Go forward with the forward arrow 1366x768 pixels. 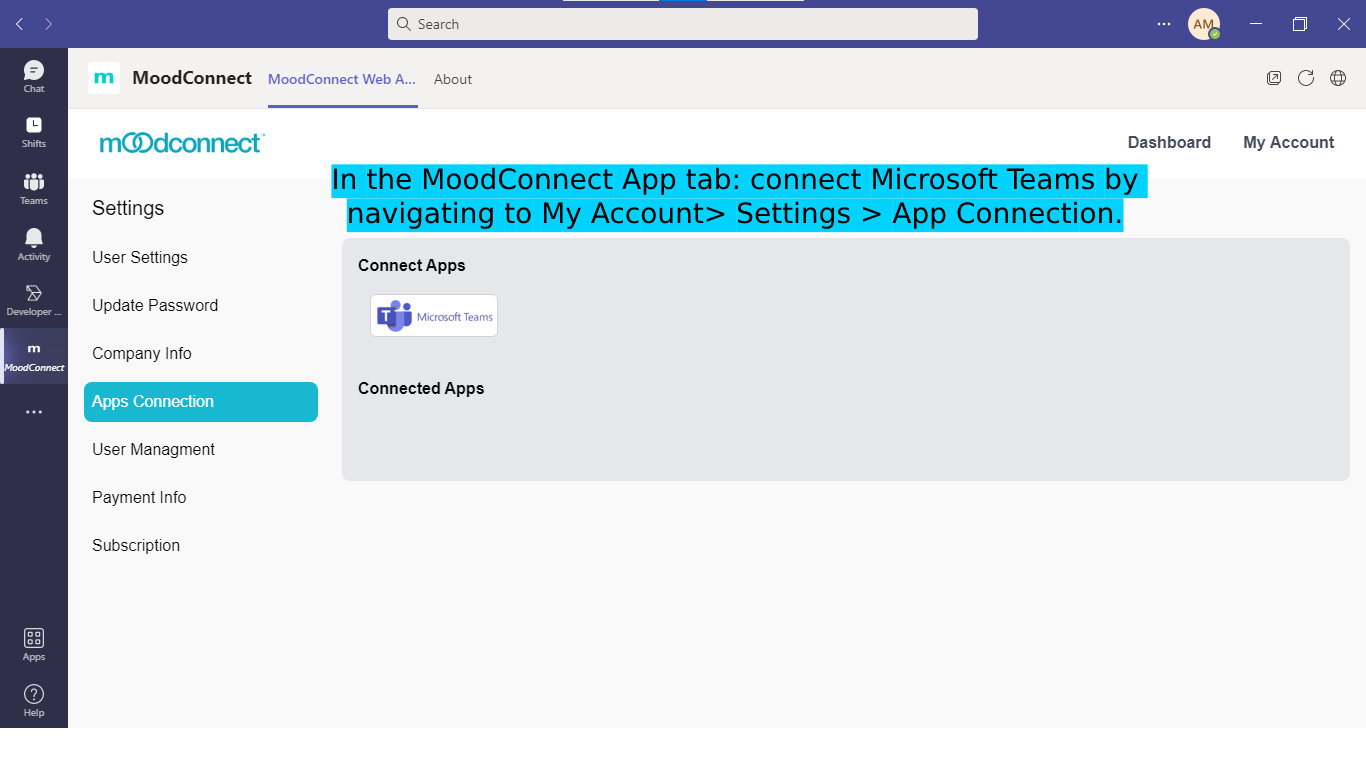point(49,24)
